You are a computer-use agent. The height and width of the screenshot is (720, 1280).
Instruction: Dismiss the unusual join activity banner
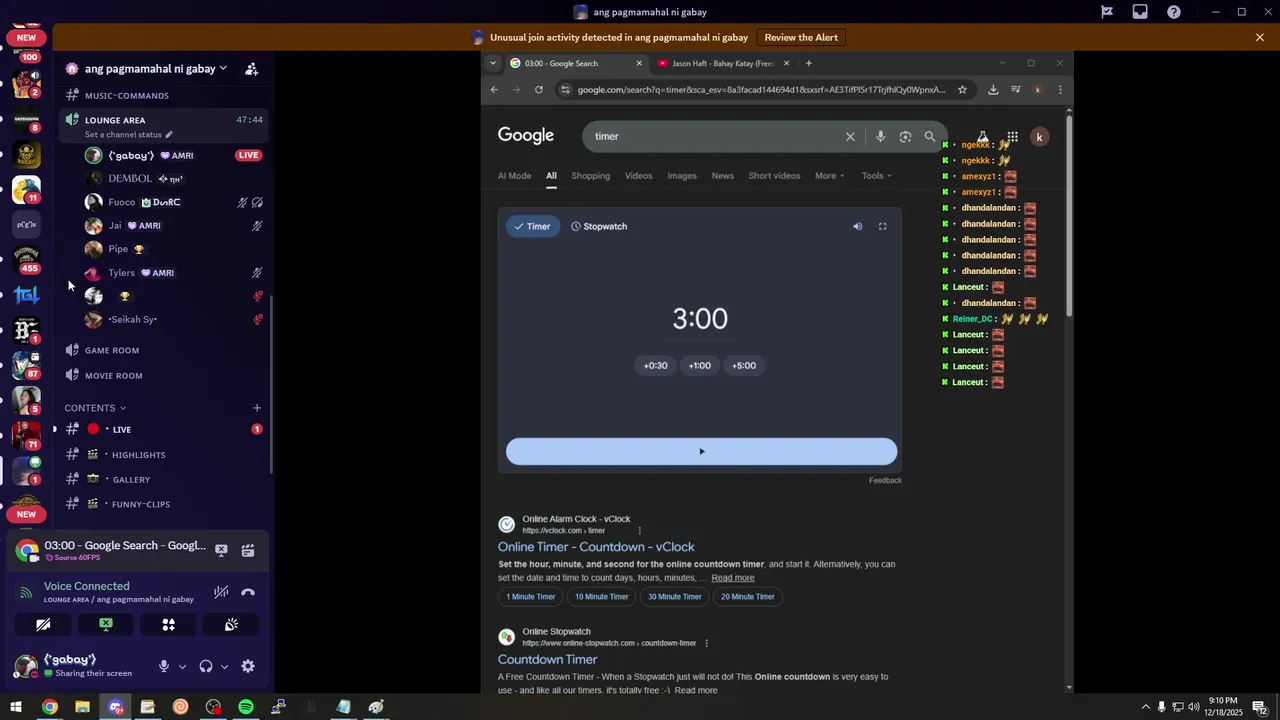pyautogui.click(x=1260, y=38)
